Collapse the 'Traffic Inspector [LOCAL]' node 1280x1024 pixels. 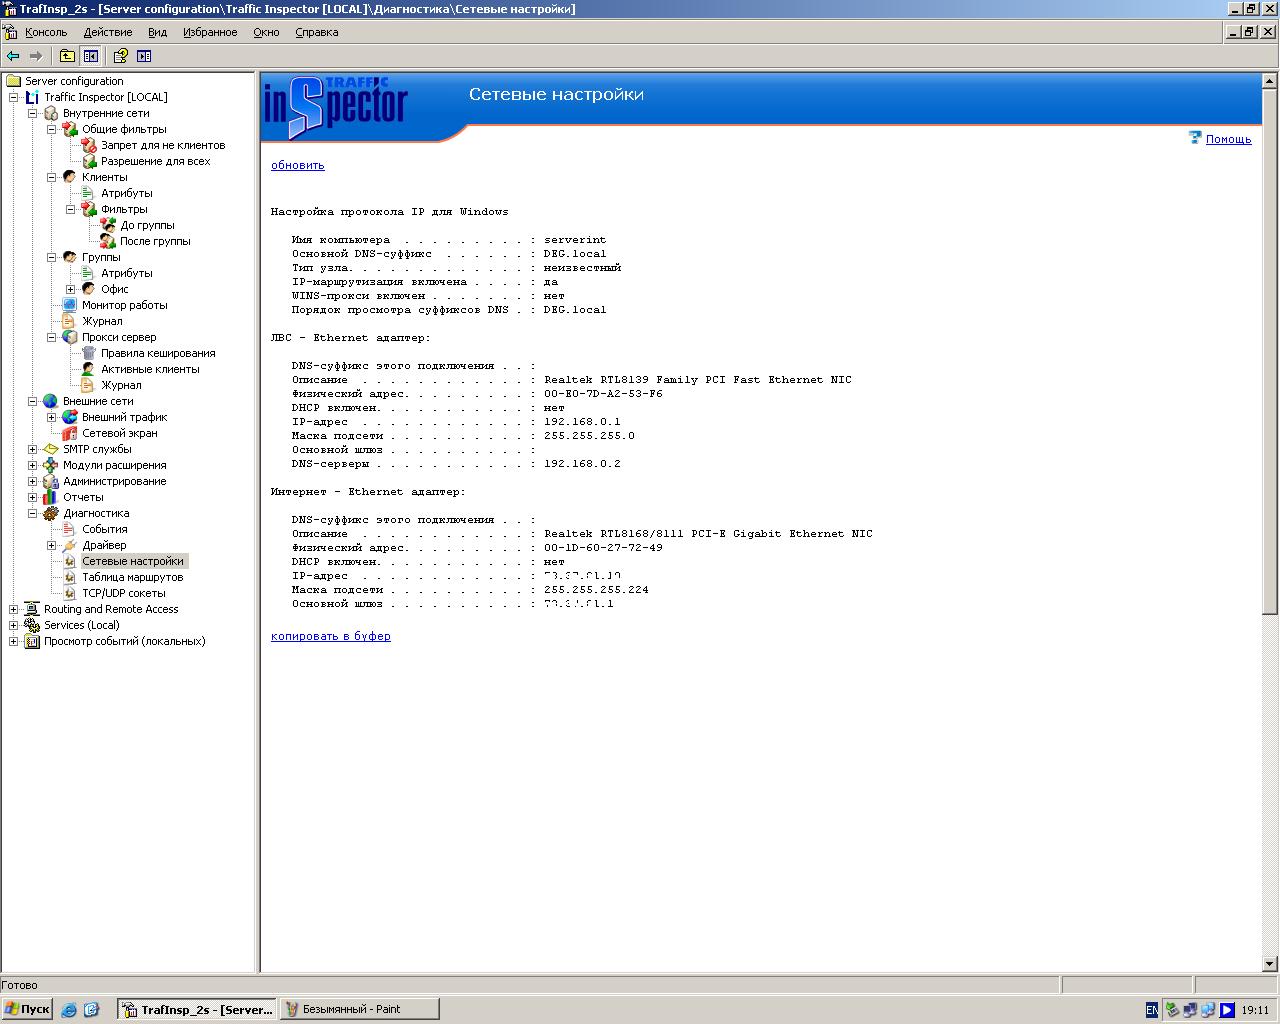(x=14, y=97)
